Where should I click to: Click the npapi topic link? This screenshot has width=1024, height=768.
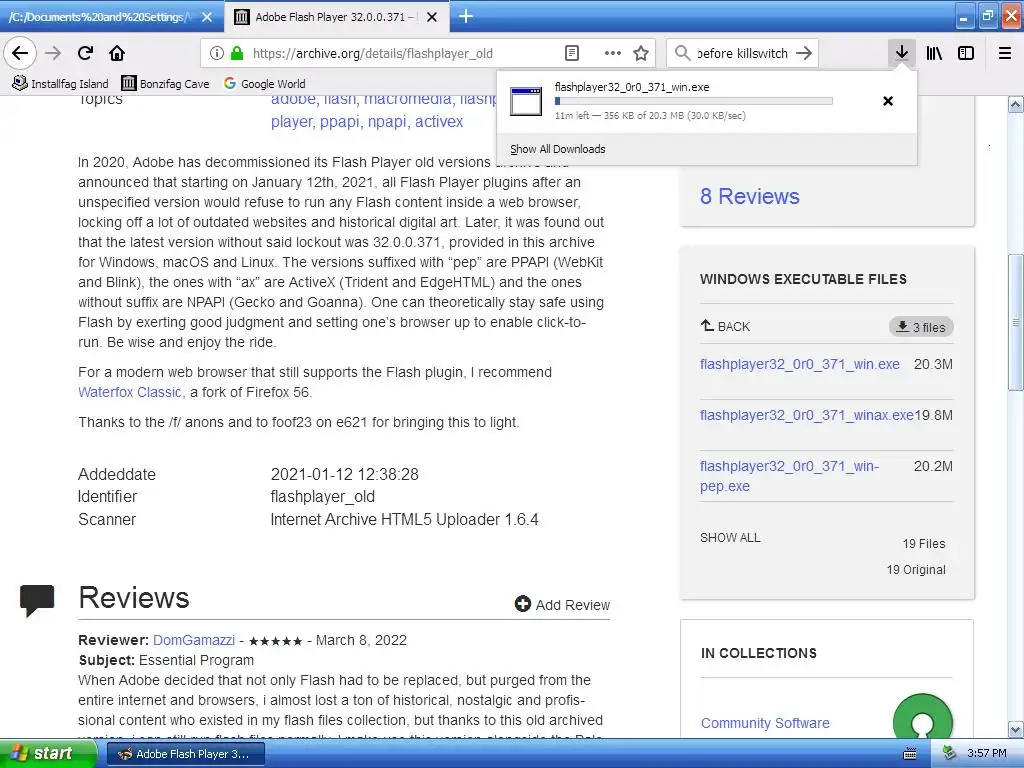[387, 121]
